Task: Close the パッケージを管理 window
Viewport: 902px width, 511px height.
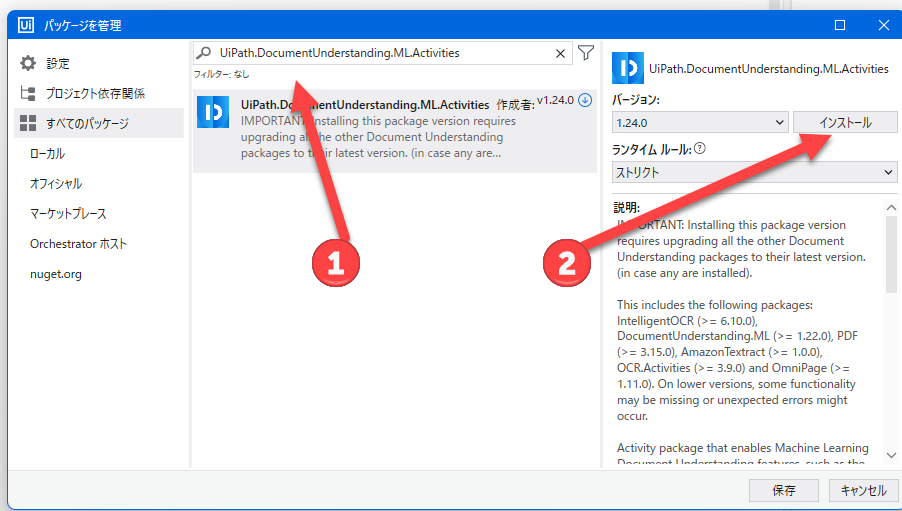Action: [884, 25]
